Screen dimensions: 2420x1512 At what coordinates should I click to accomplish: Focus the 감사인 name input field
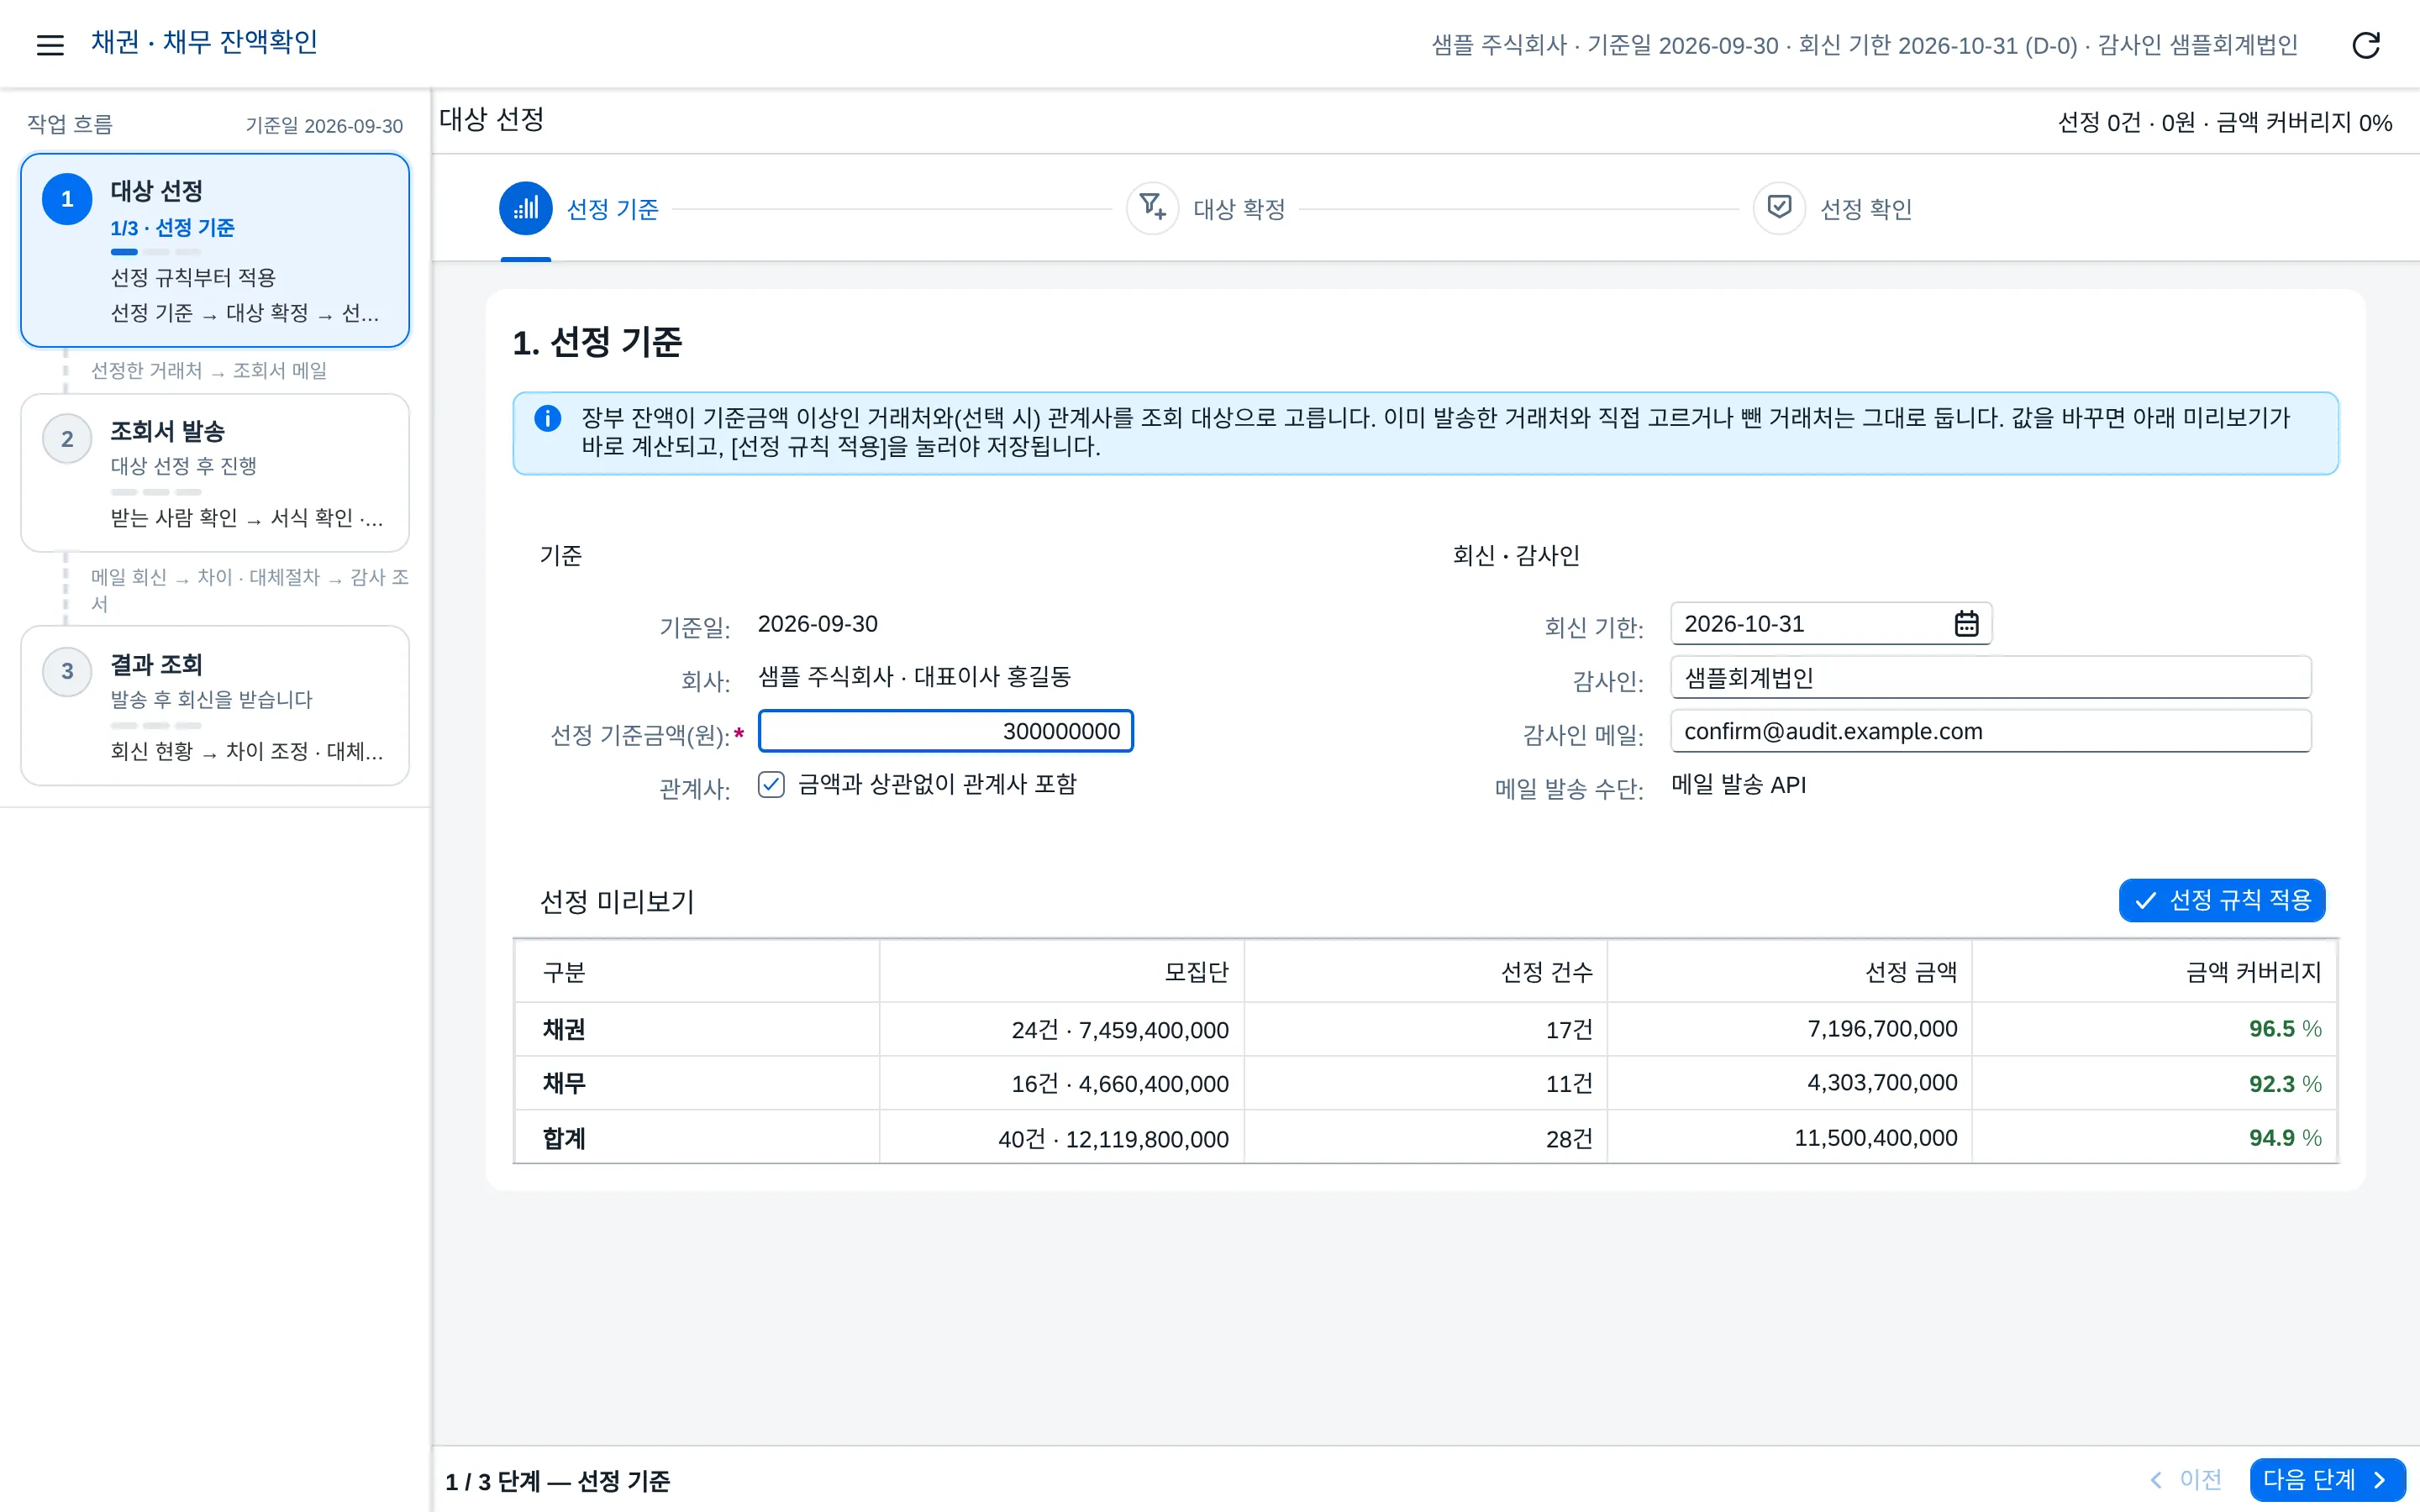pos(1991,677)
